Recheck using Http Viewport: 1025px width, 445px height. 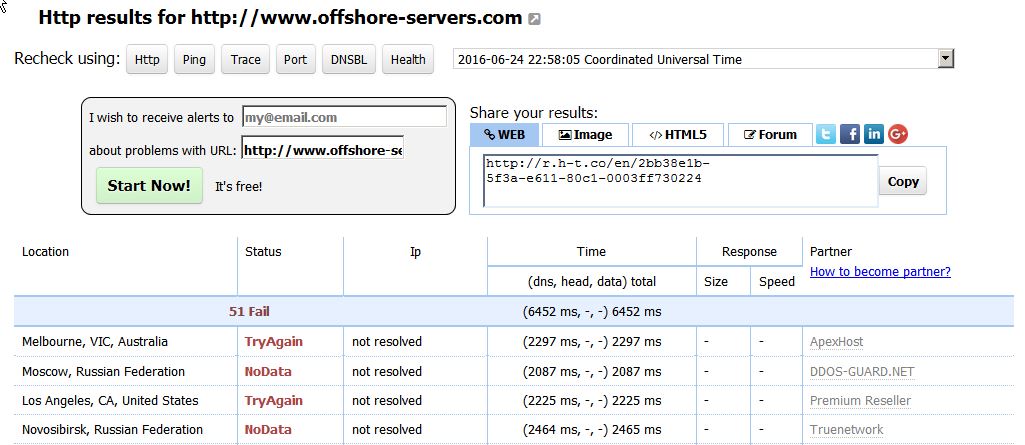click(x=147, y=59)
